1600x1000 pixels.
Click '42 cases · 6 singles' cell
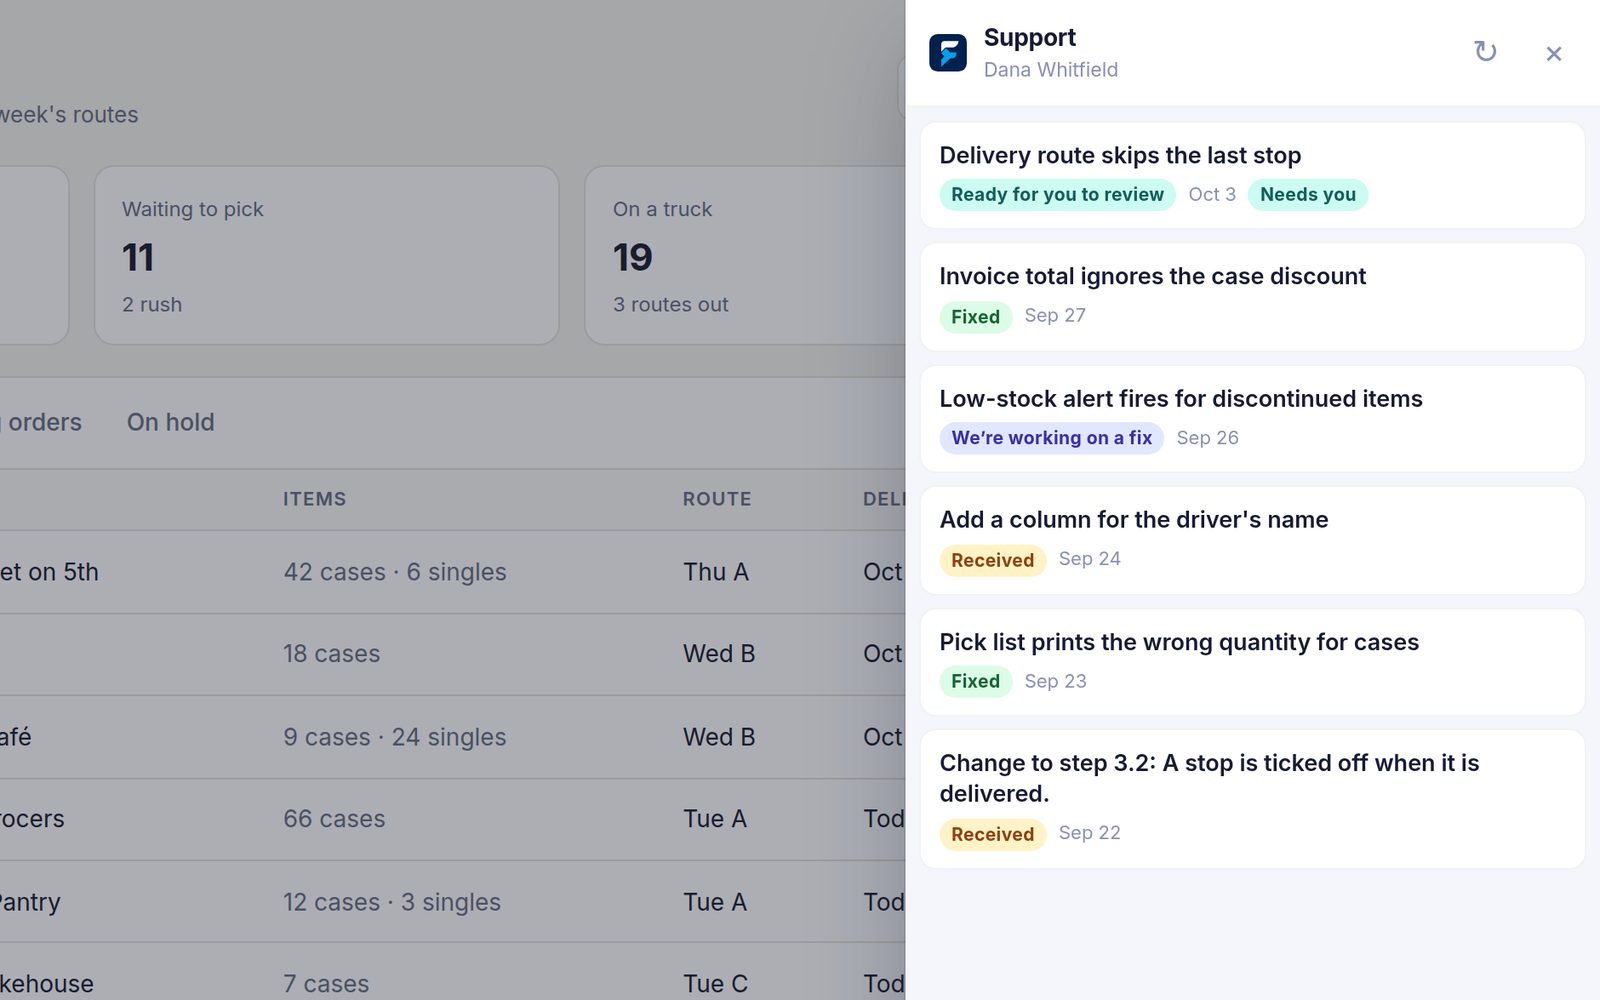395,572
